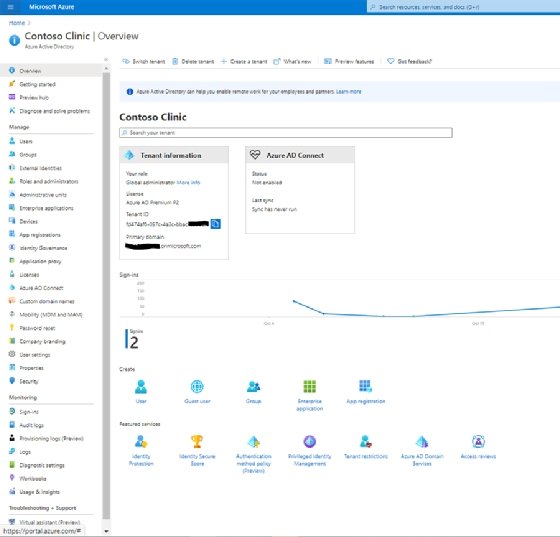Click the Microsoft Azure logo text
This screenshot has width=560, height=537.
pyautogui.click(x=51, y=7)
